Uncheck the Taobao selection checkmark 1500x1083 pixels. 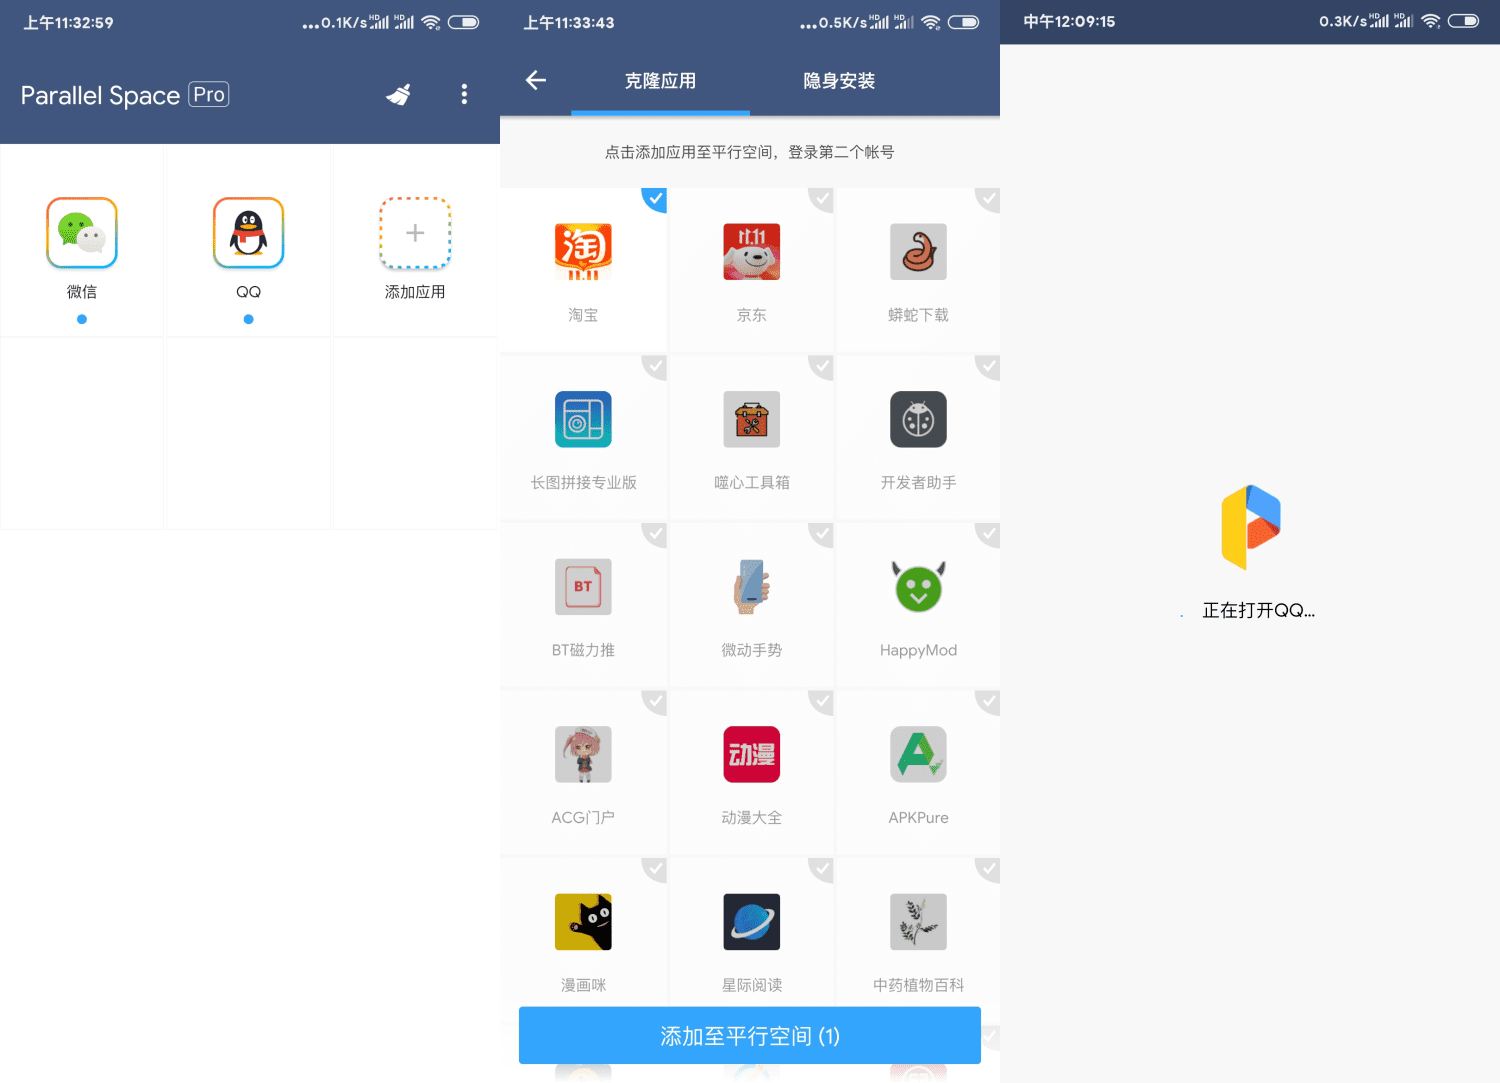coord(655,200)
